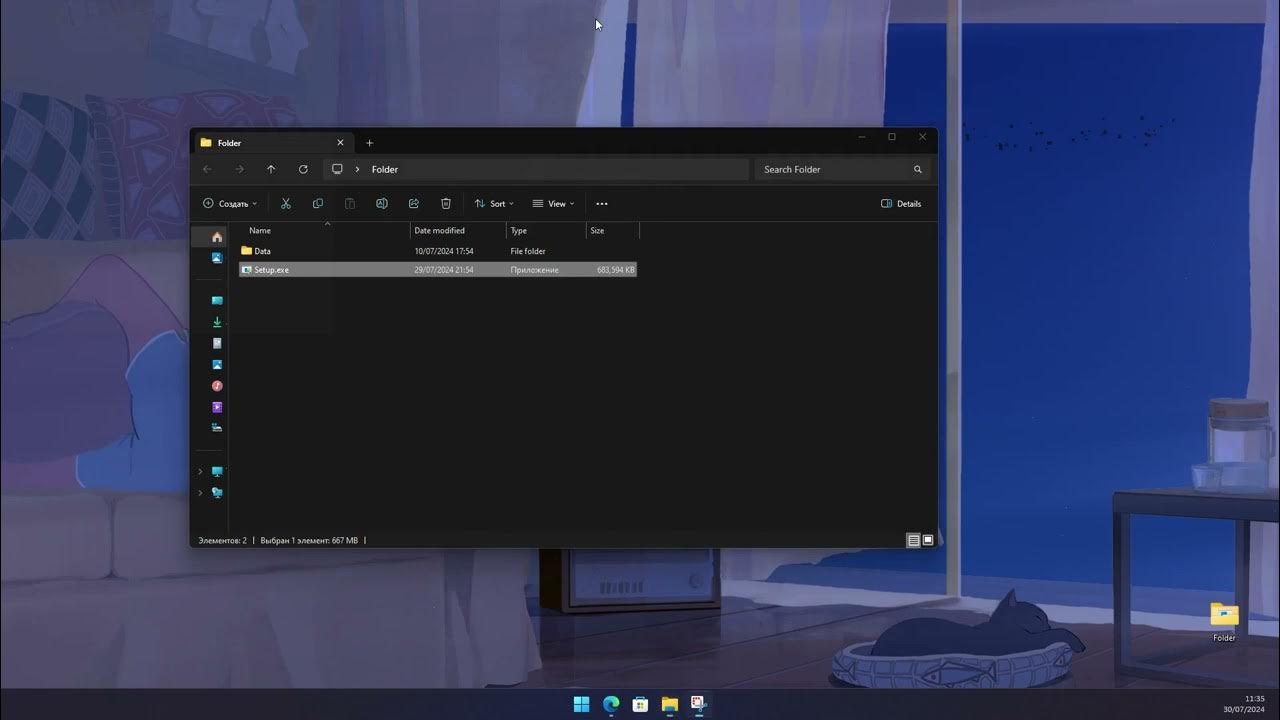
Task: Delete using the trash can icon
Action: click(x=446, y=203)
